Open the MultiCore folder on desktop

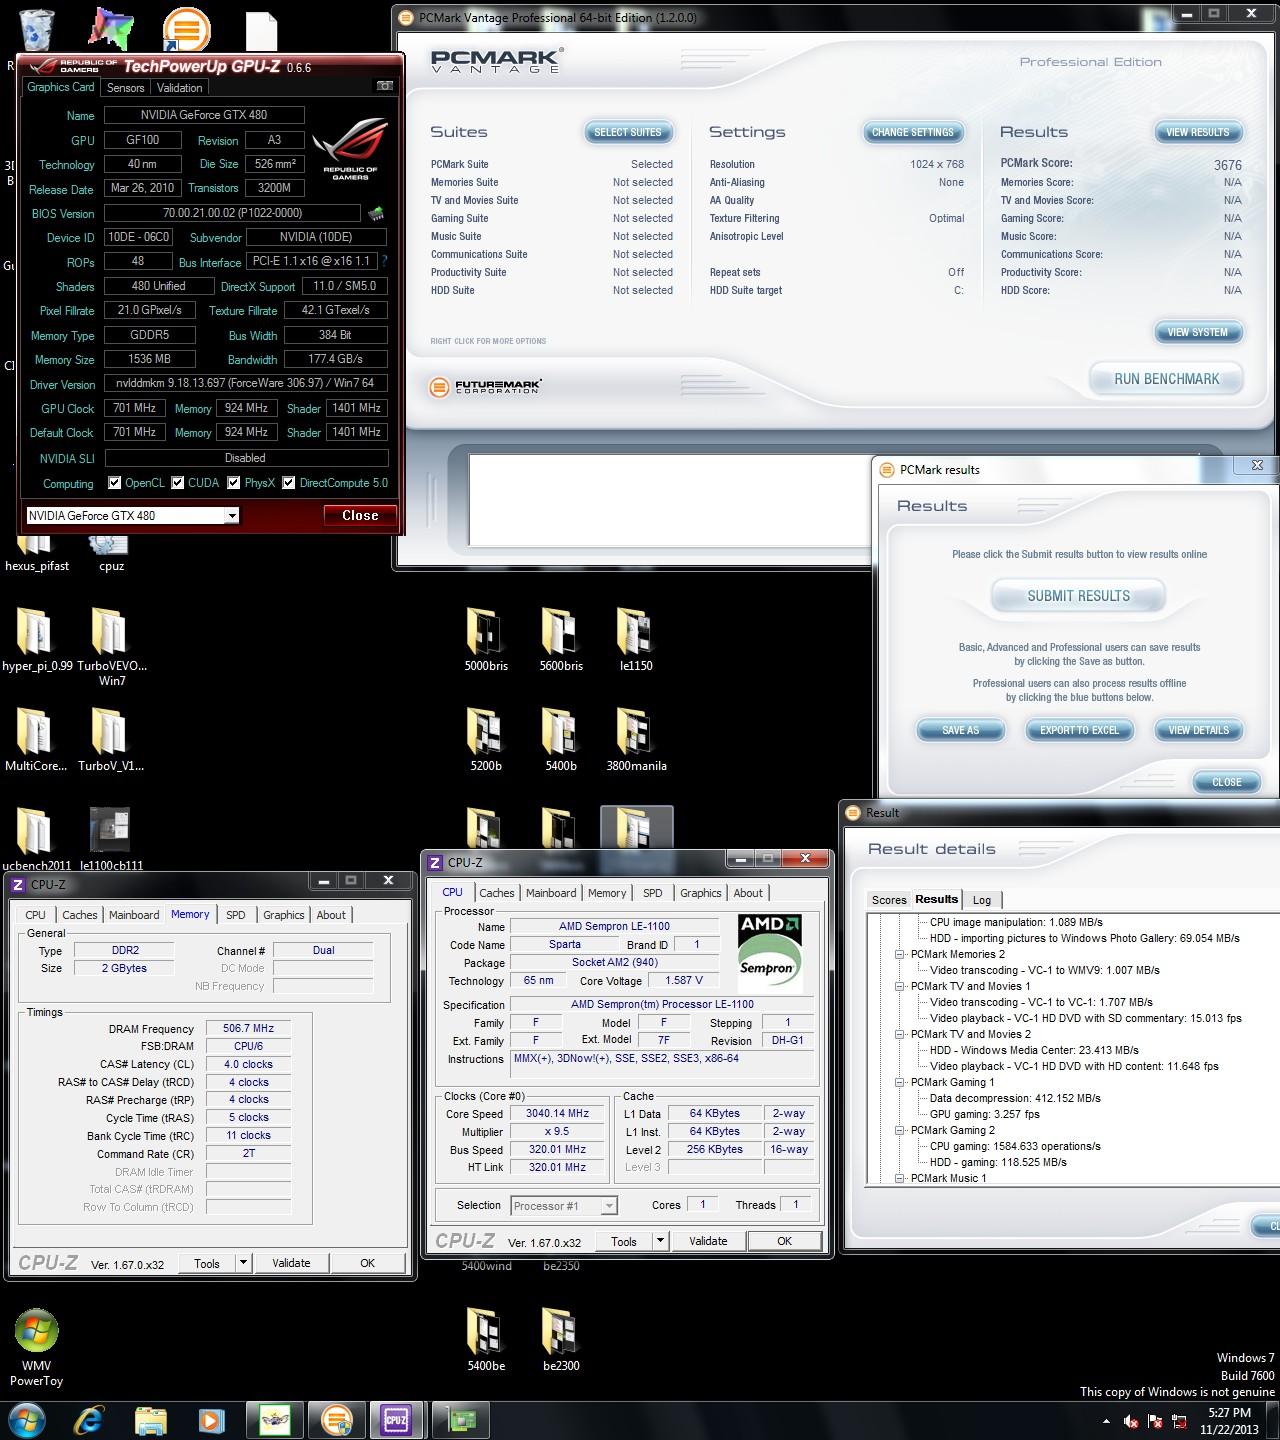coord(36,733)
